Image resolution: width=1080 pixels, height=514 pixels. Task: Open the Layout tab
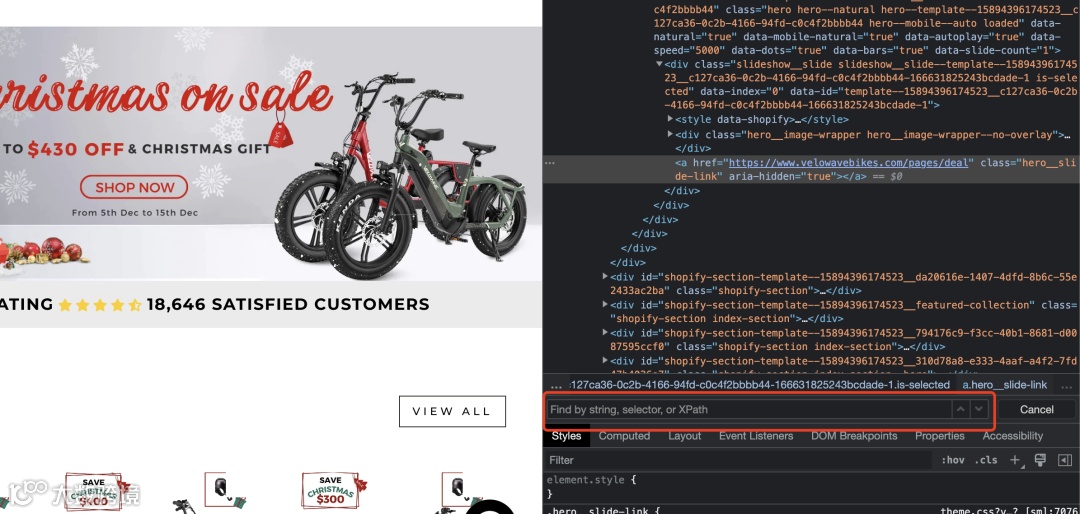pyautogui.click(x=685, y=436)
